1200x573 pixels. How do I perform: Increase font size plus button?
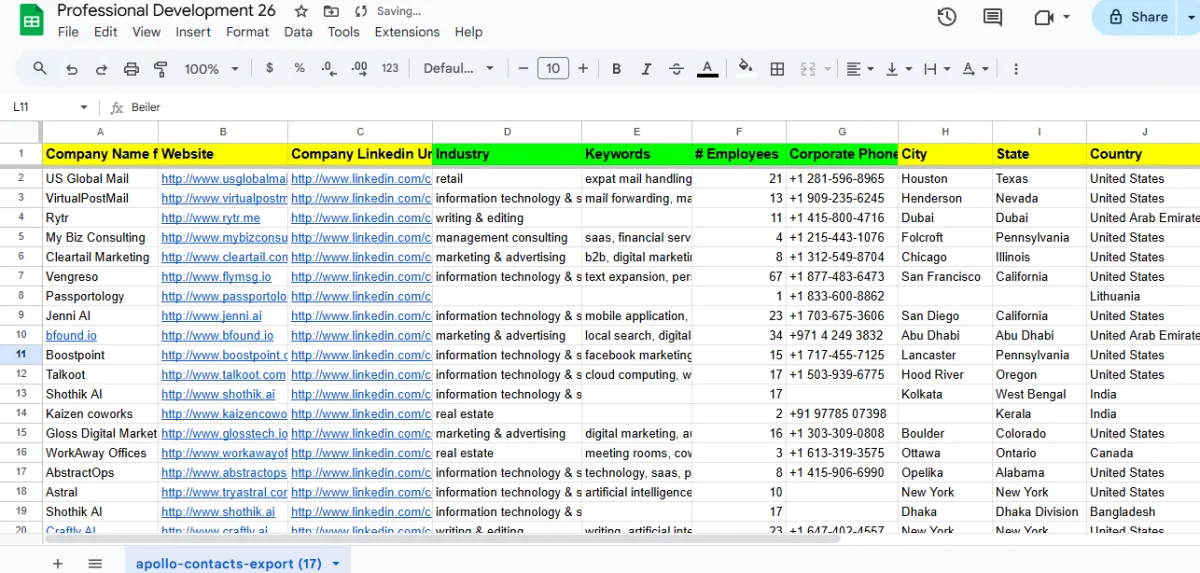[x=583, y=69]
